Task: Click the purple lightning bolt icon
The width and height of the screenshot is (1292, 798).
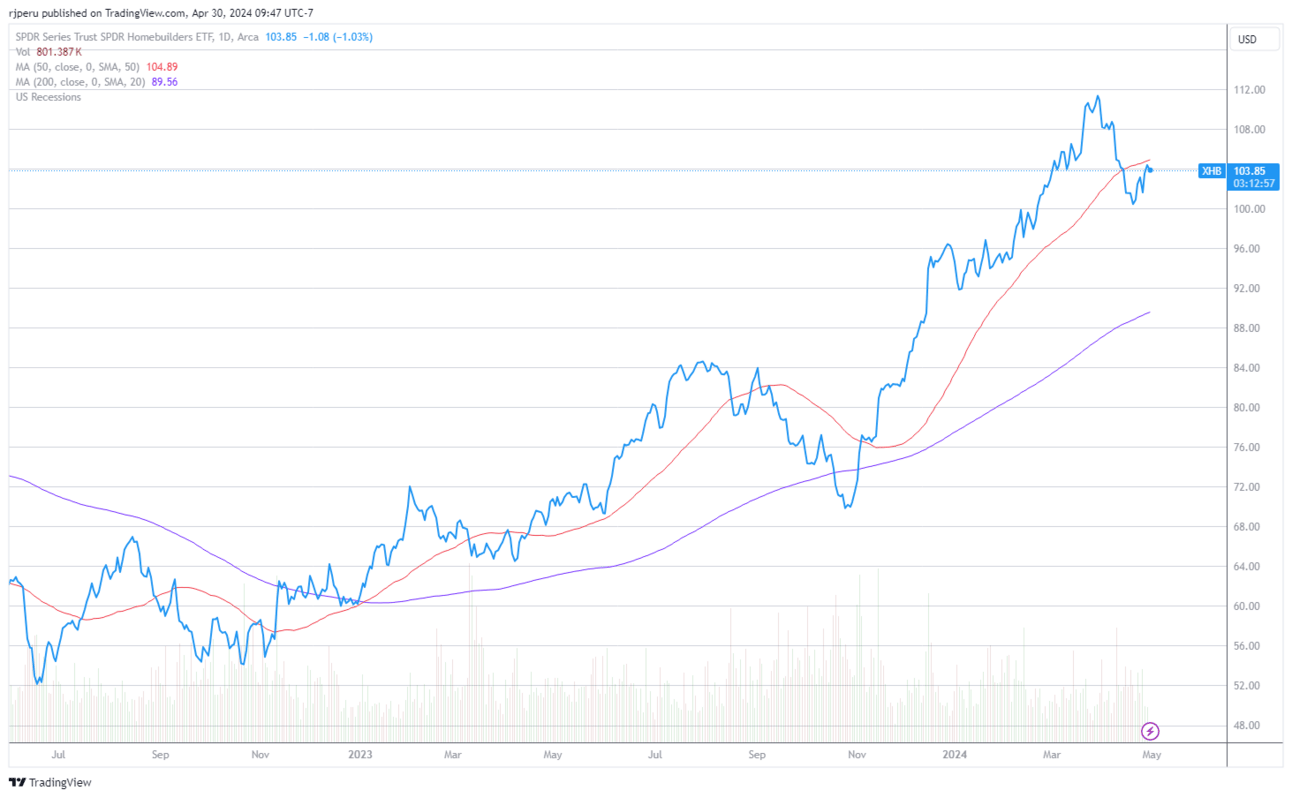Action: pyautogui.click(x=1150, y=731)
